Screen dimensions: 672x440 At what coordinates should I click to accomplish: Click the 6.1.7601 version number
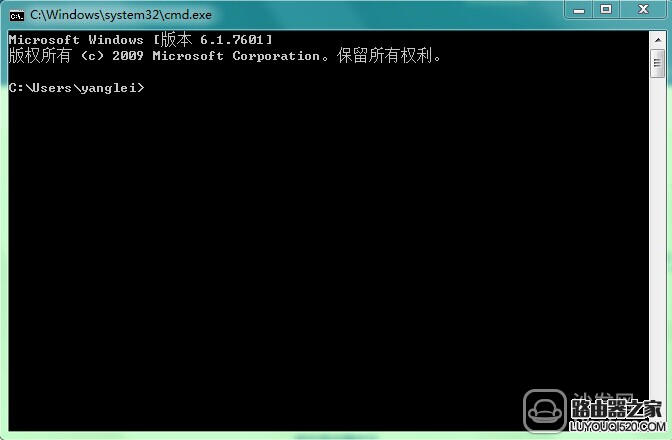231,40
